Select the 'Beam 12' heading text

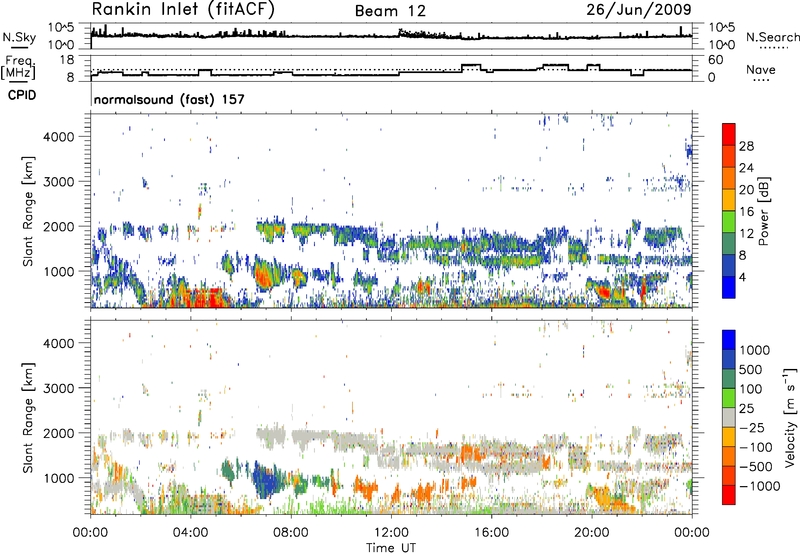pyautogui.click(x=390, y=11)
